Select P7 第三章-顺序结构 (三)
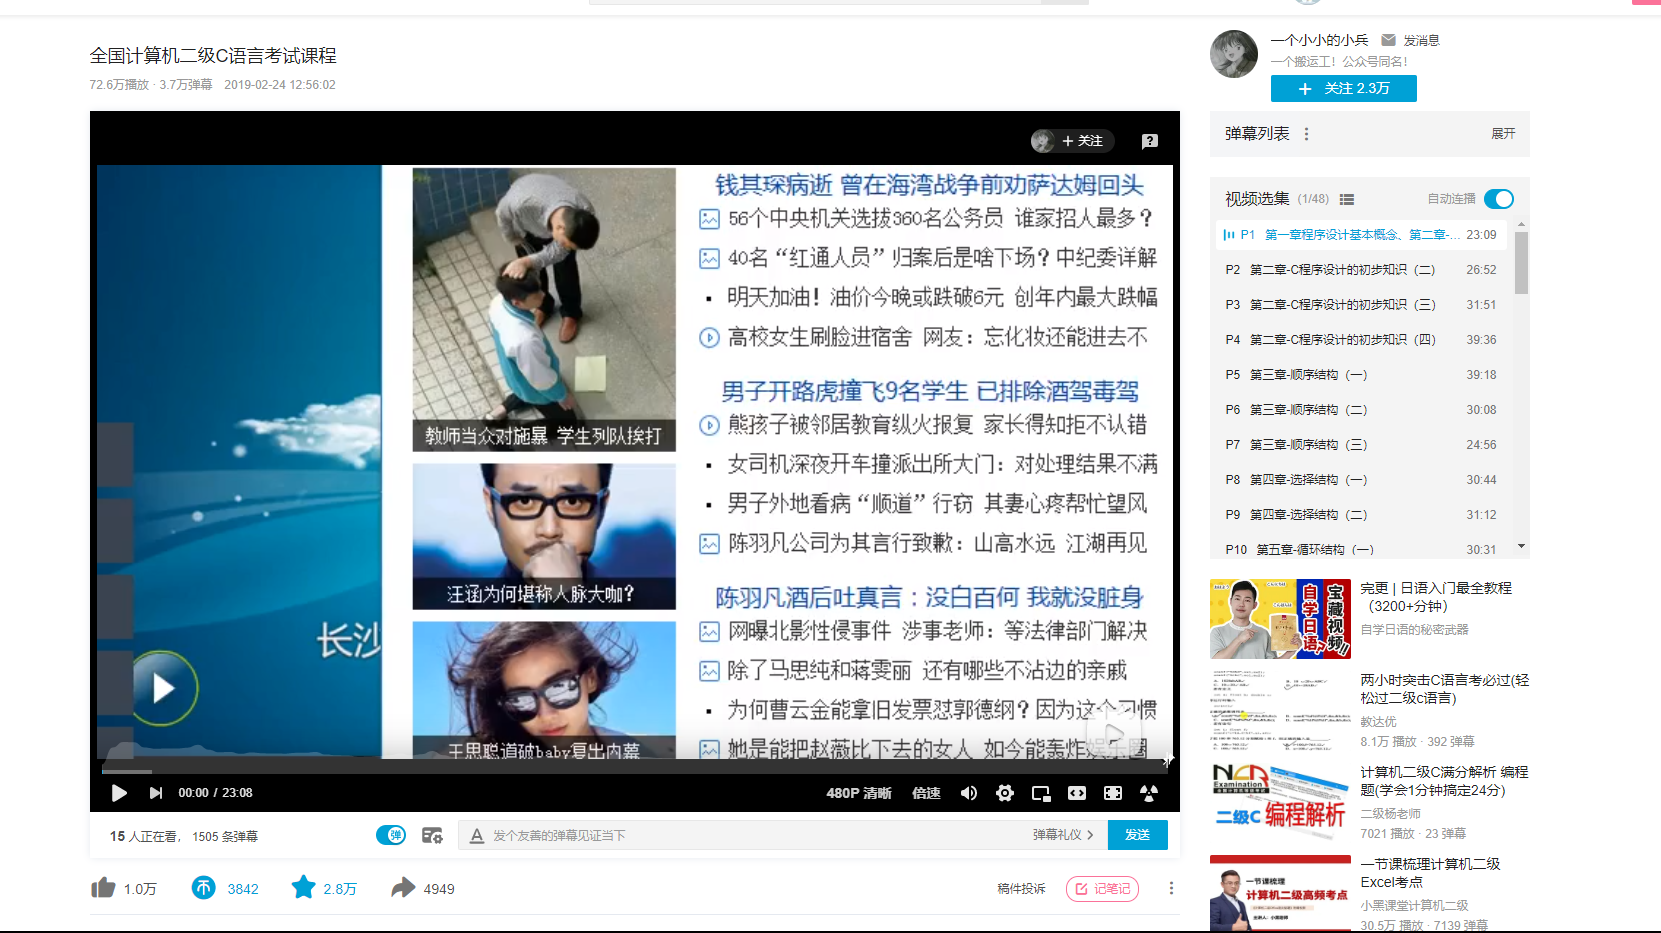Screen dimensions: 1661x933 pyautogui.click(x=1361, y=445)
